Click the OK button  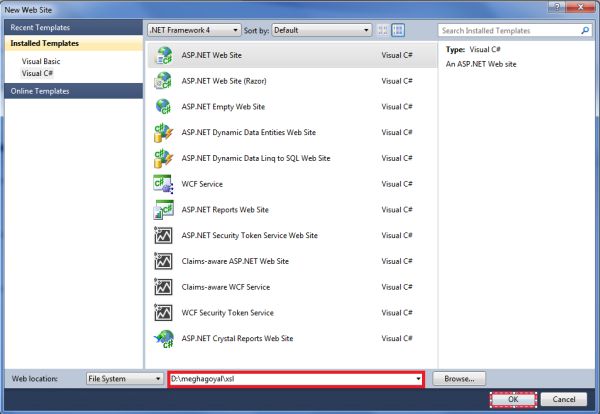click(x=513, y=399)
